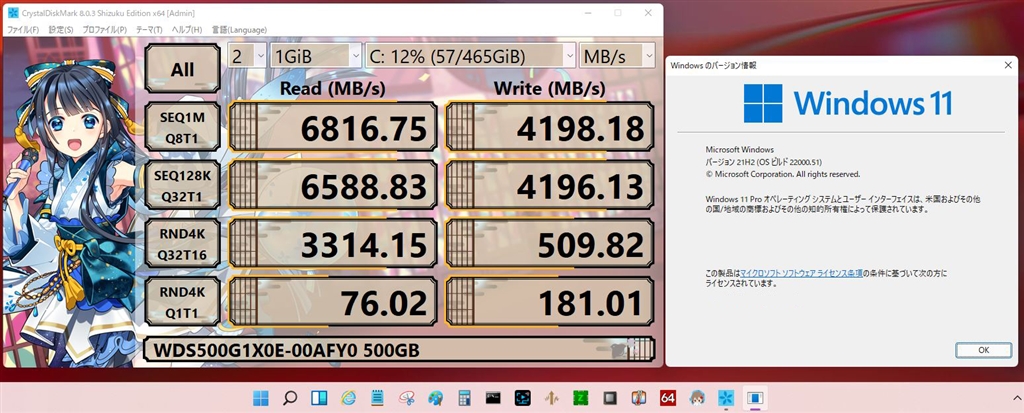Viewport: 1024px width, 413px height.
Task: Start the SEQ1M Q8T1 test
Action: [x=182, y=127]
